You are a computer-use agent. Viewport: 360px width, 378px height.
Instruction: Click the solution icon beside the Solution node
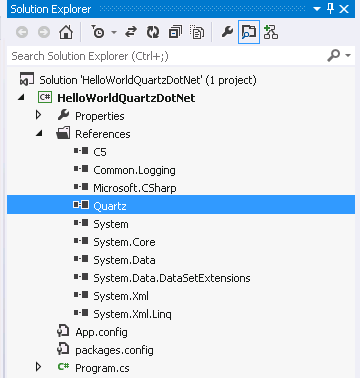tap(27, 80)
